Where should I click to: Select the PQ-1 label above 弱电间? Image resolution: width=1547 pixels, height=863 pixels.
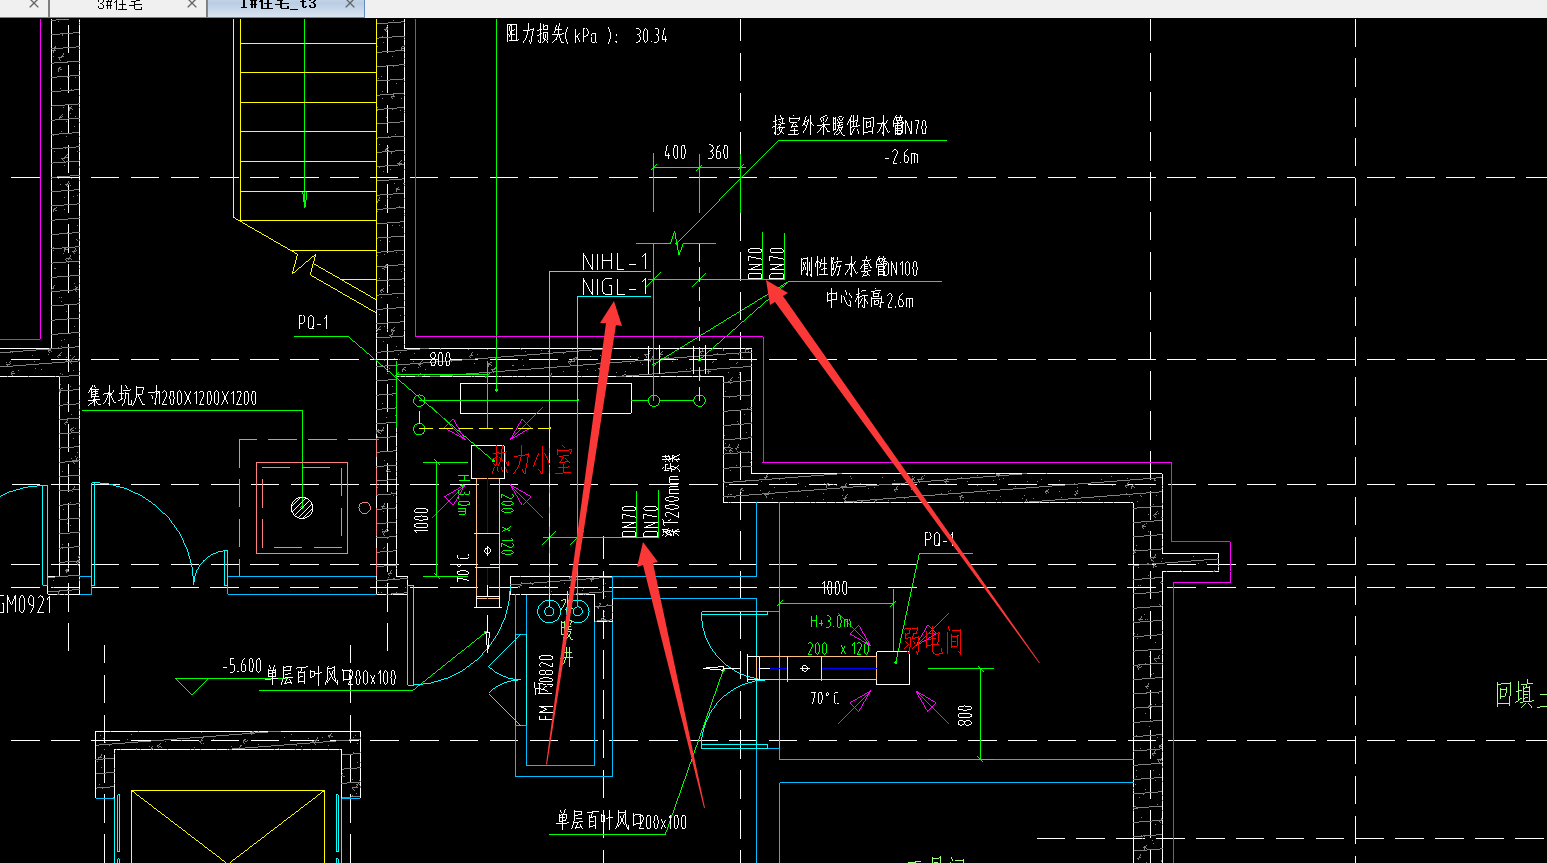pyautogui.click(x=939, y=540)
